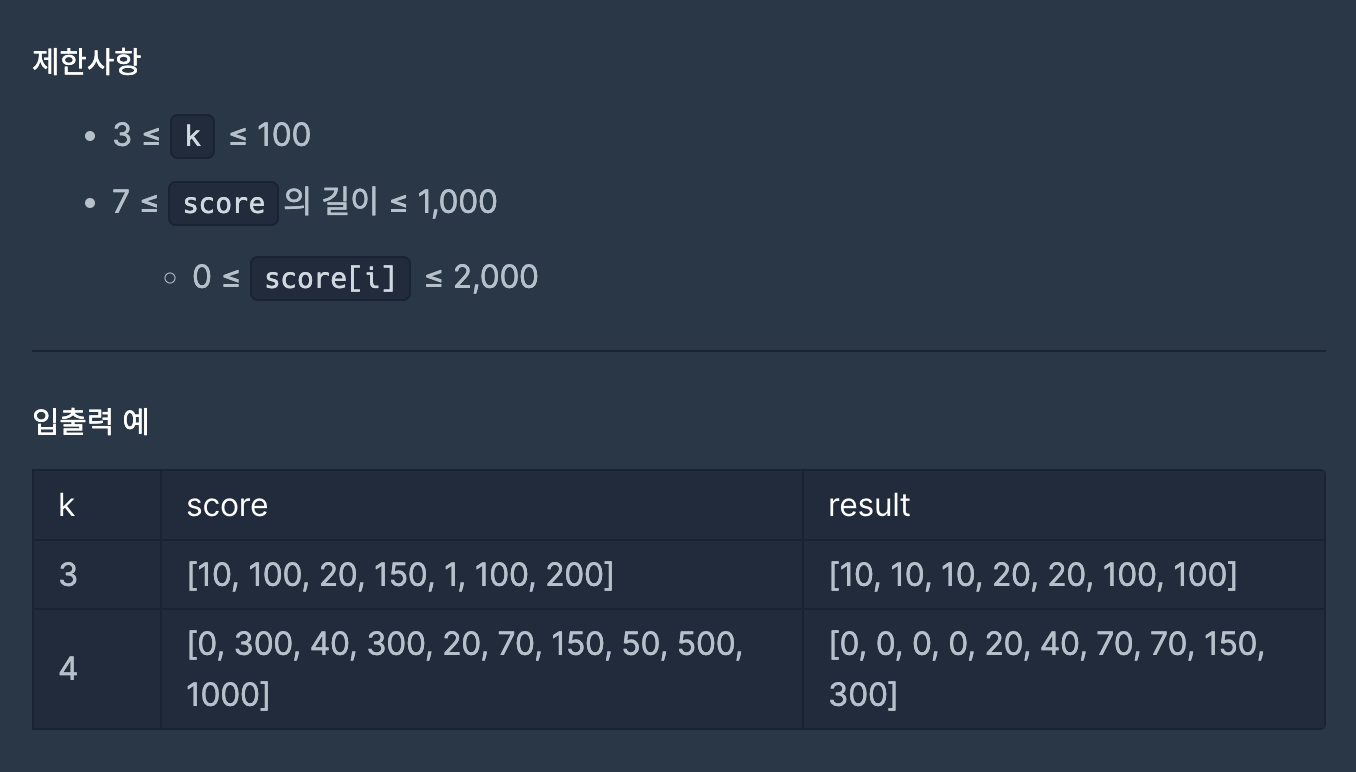This screenshot has width=1356, height=772.
Task: Click k value 3 in first row
Action: click(x=68, y=575)
